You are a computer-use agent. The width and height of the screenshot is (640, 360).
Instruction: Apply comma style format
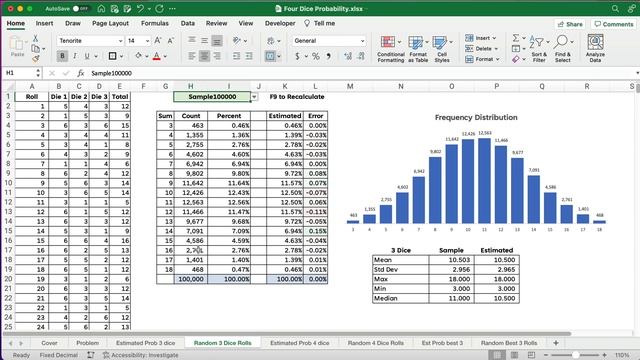tap(329, 56)
